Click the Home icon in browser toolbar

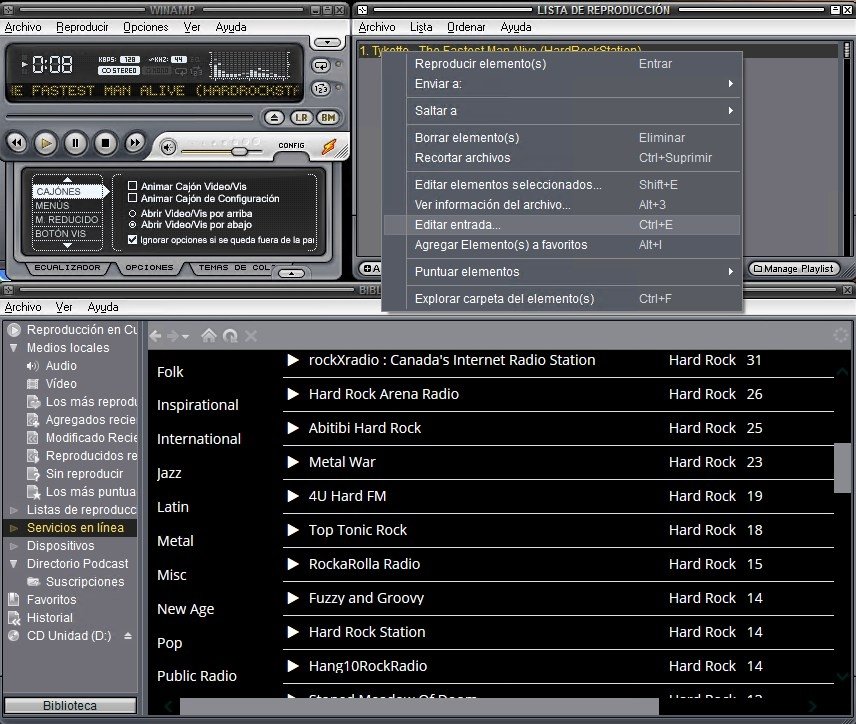pyautogui.click(x=209, y=335)
